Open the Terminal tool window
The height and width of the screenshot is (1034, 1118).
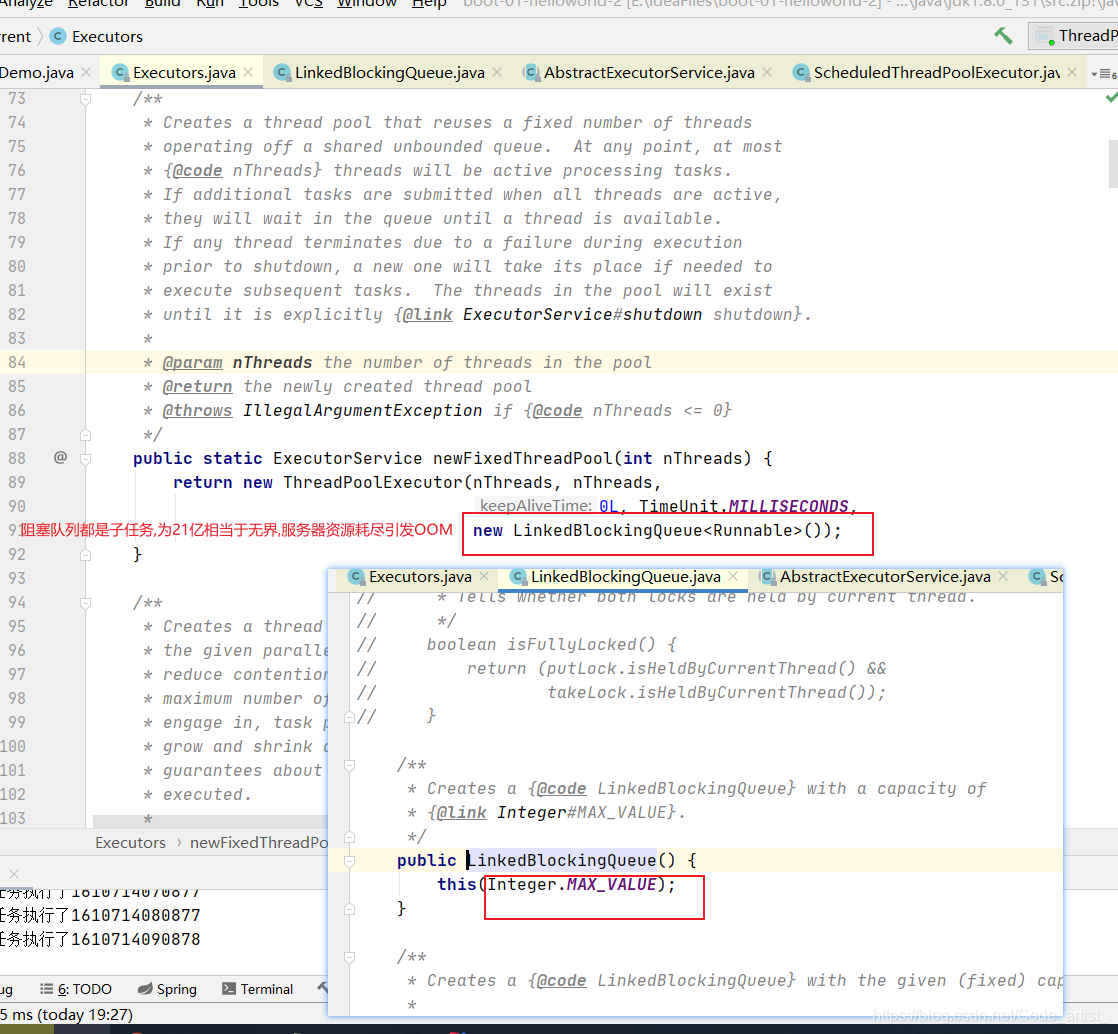coord(257,989)
